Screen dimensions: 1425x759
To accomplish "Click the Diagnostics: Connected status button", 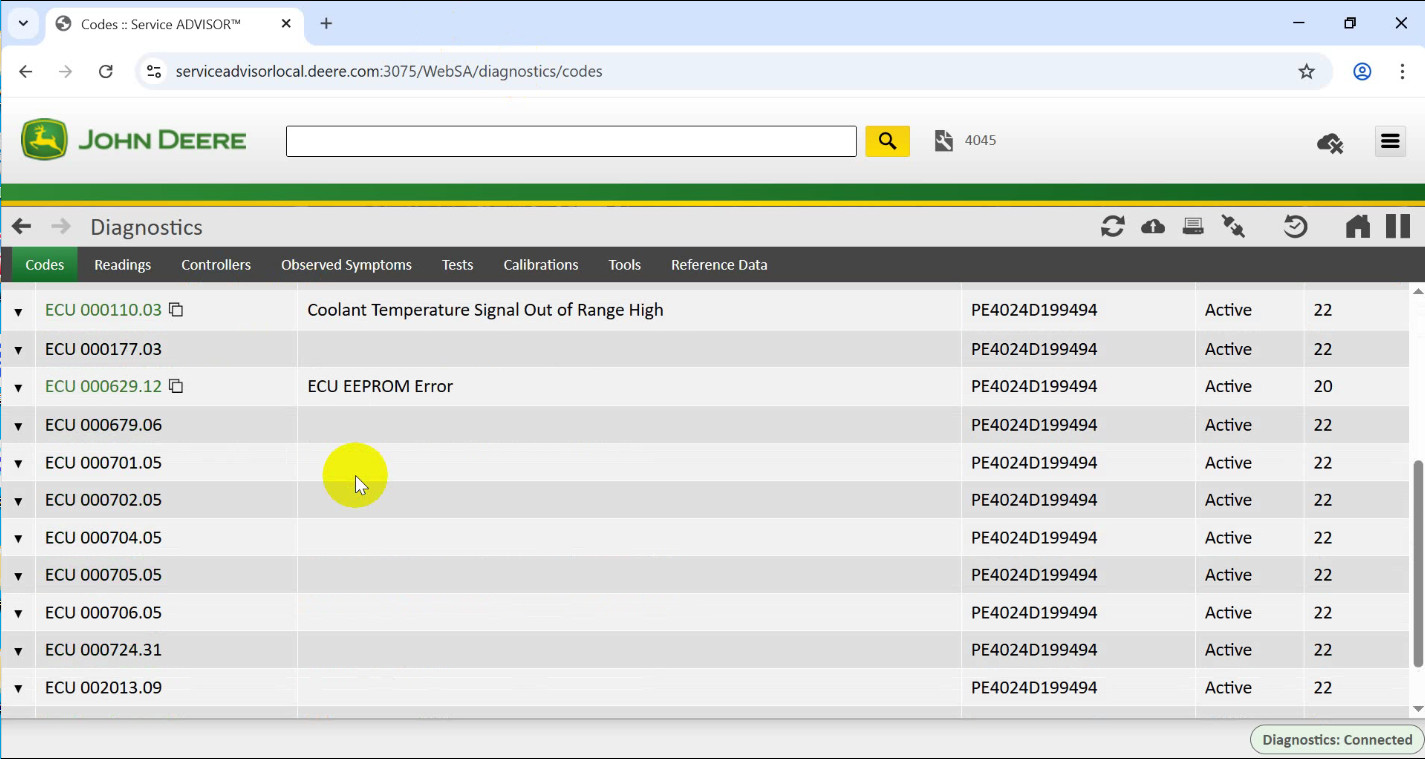I will [x=1336, y=740].
